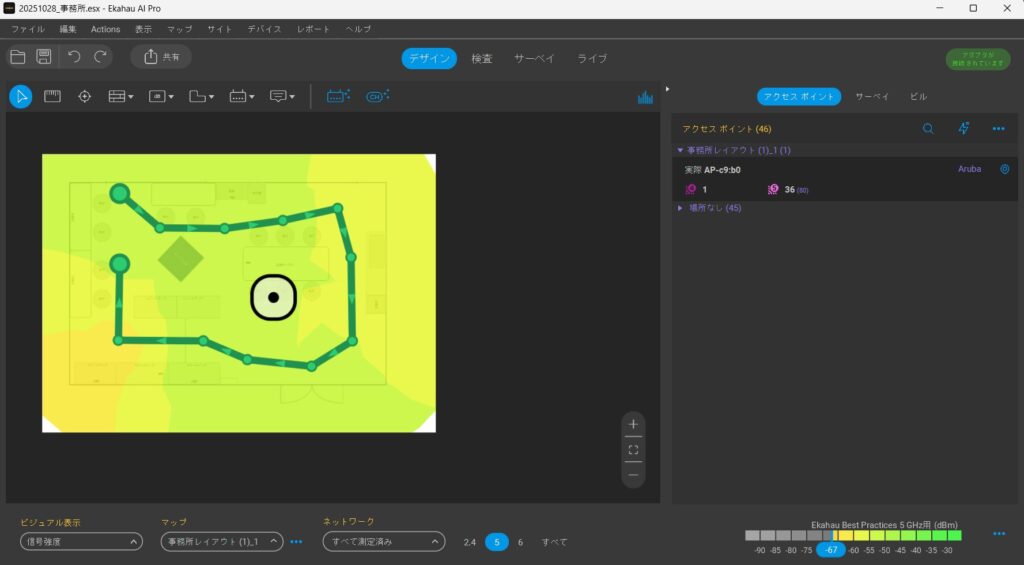Select the arrow pointer tool
The image size is (1024, 565).
21,96
